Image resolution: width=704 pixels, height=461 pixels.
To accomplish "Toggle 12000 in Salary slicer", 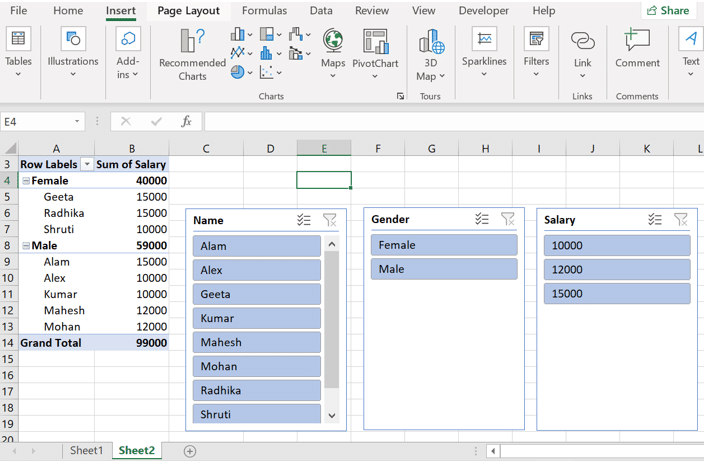I will pyautogui.click(x=617, y=270).
